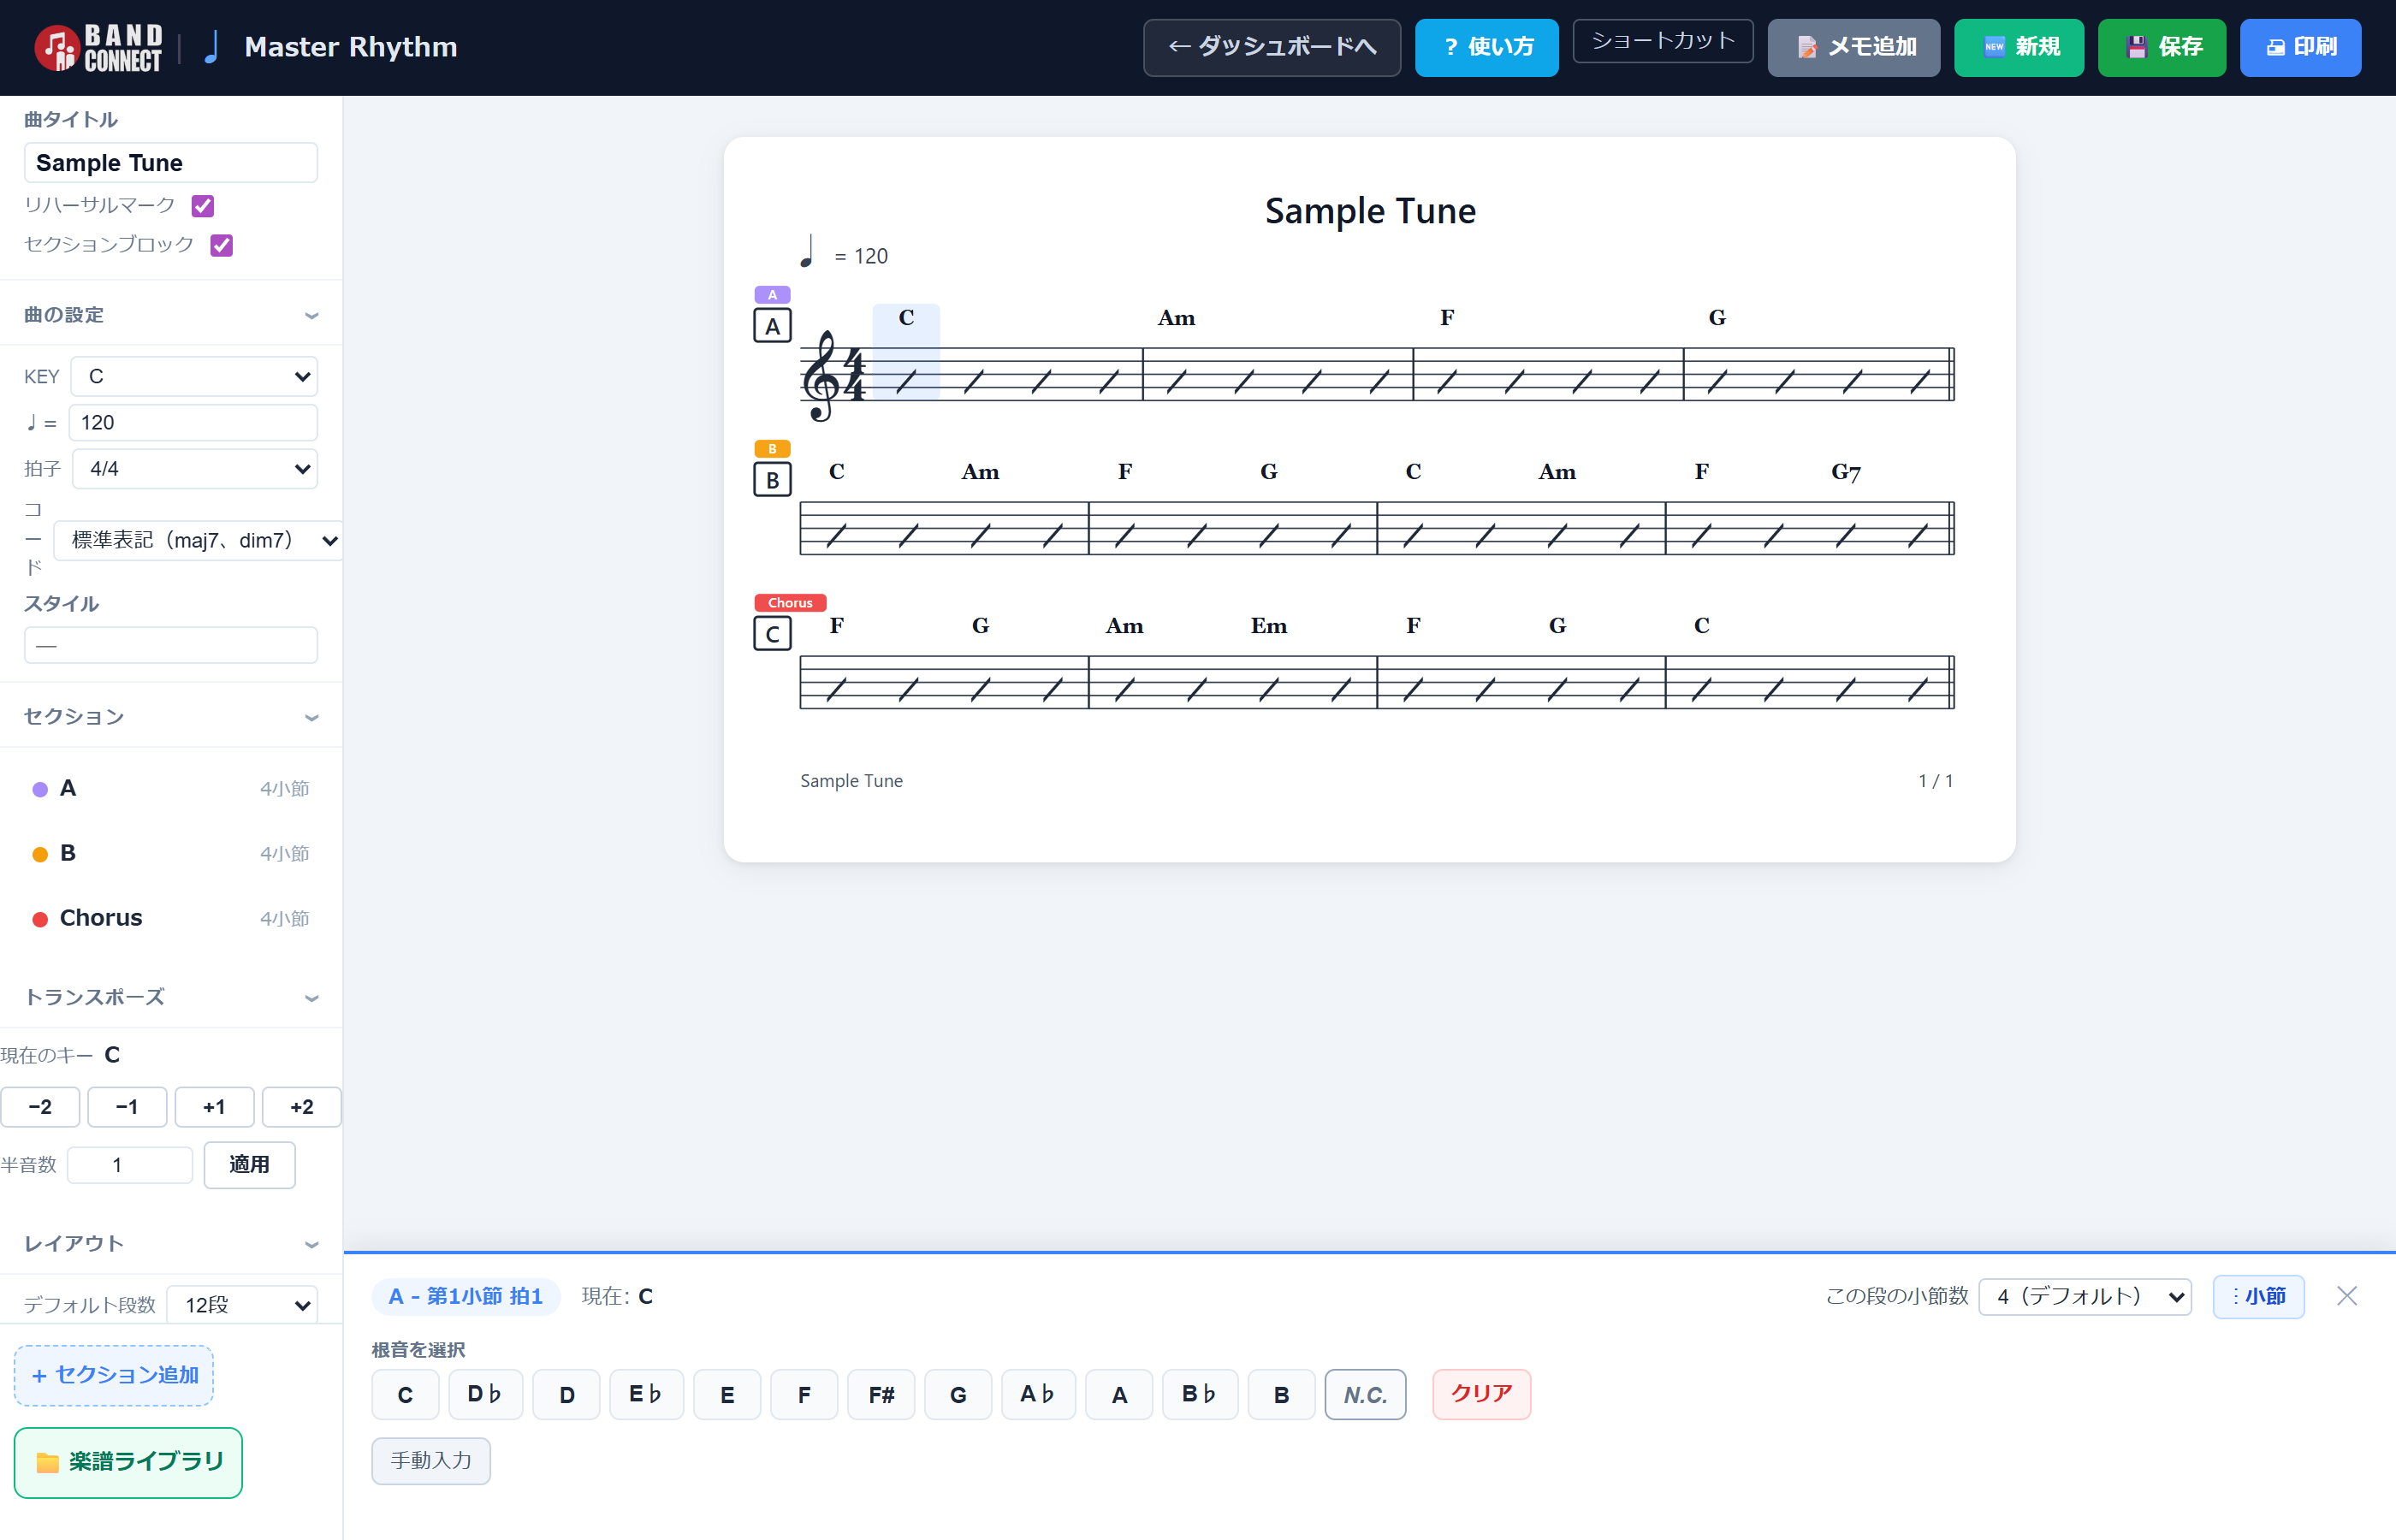
Task: Select root note E♭
Action: coord(646,1395)
